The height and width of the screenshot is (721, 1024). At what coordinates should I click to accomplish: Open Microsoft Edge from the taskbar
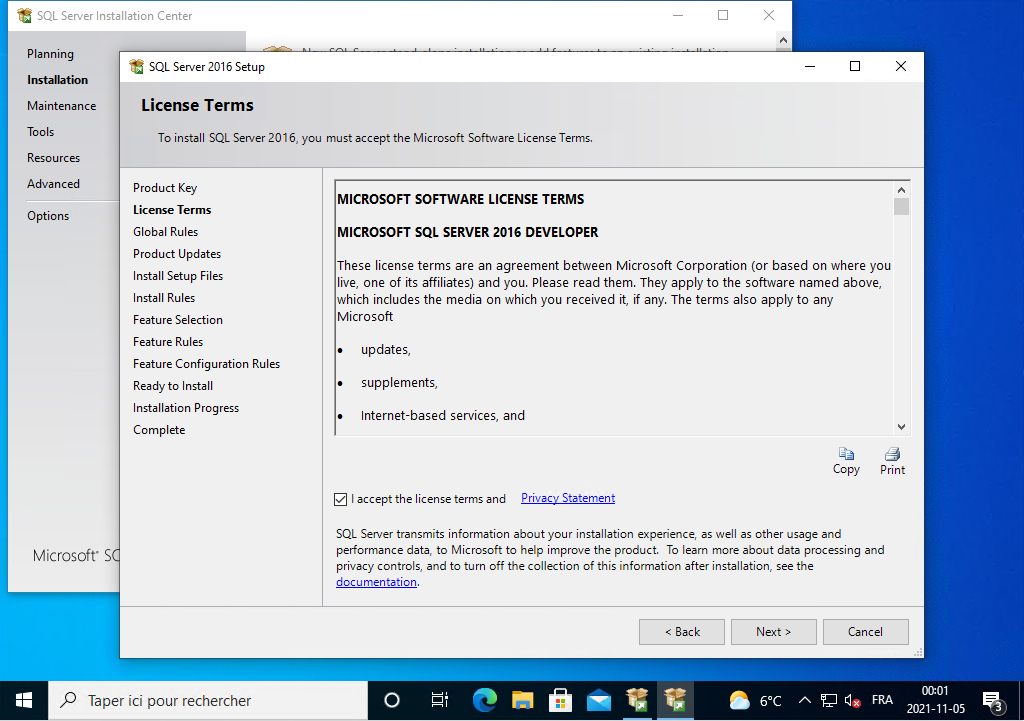tap(484, 700)
